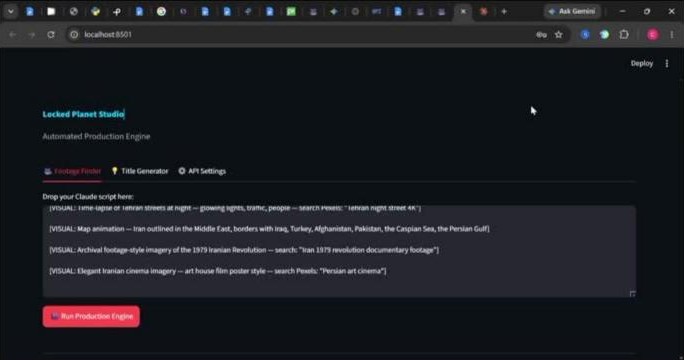Image resolution: width=684 pixels, height=360 pixels.
Task: Click the Persian art cinema visual line
Action: [x=218, y=271]
